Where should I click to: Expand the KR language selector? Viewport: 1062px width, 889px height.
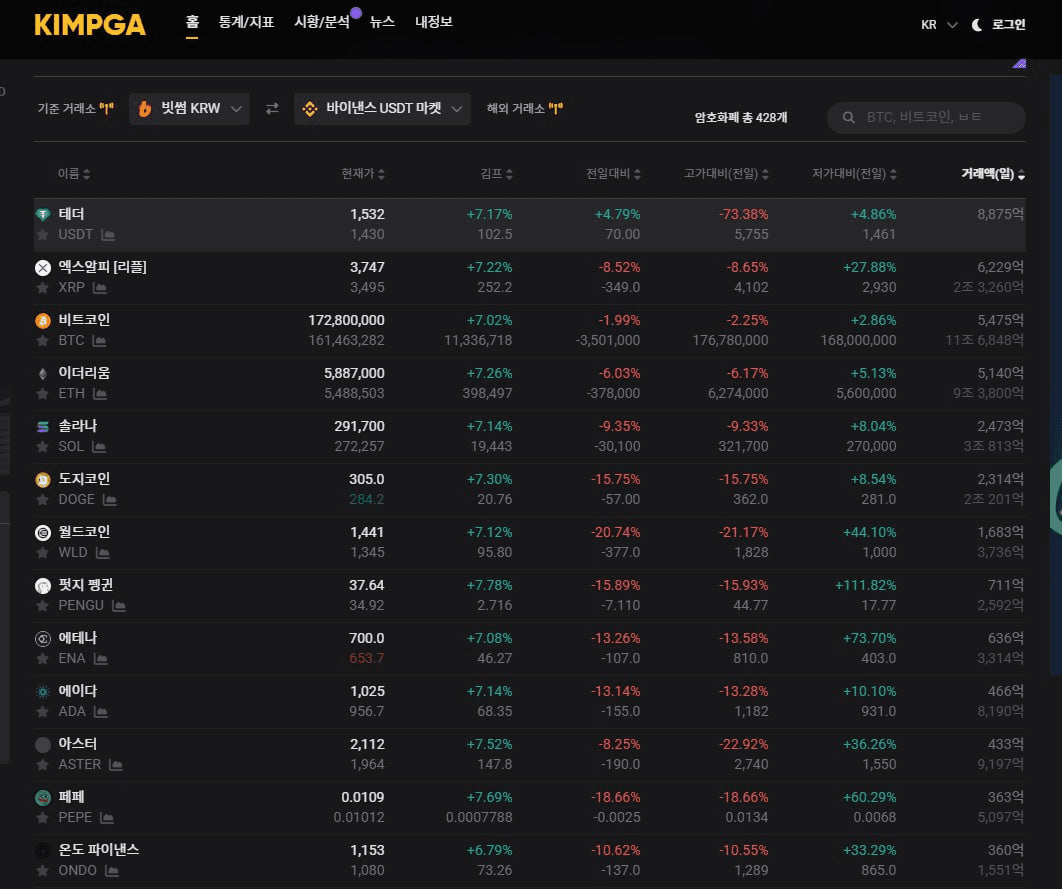click(938, 25)
